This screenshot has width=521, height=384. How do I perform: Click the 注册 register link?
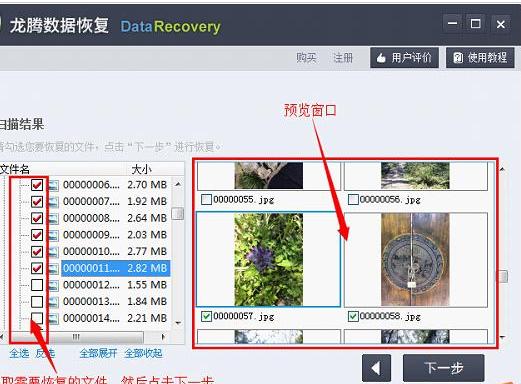(x=343, y=58)
